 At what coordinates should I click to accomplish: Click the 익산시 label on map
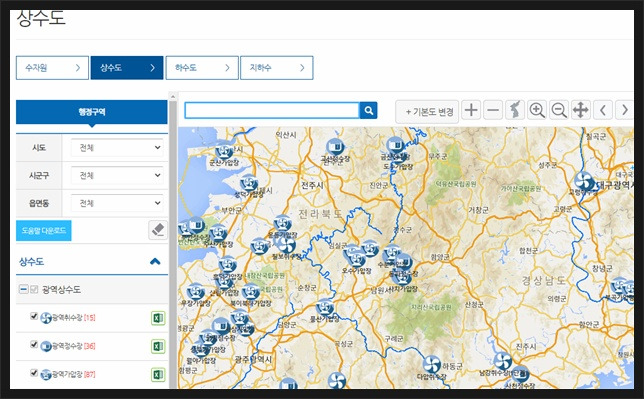pos(286,134)
